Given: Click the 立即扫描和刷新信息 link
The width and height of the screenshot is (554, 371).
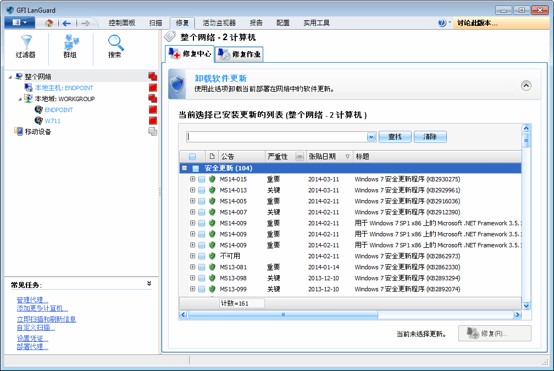Looking at the screenshot, I should point(46,319).
